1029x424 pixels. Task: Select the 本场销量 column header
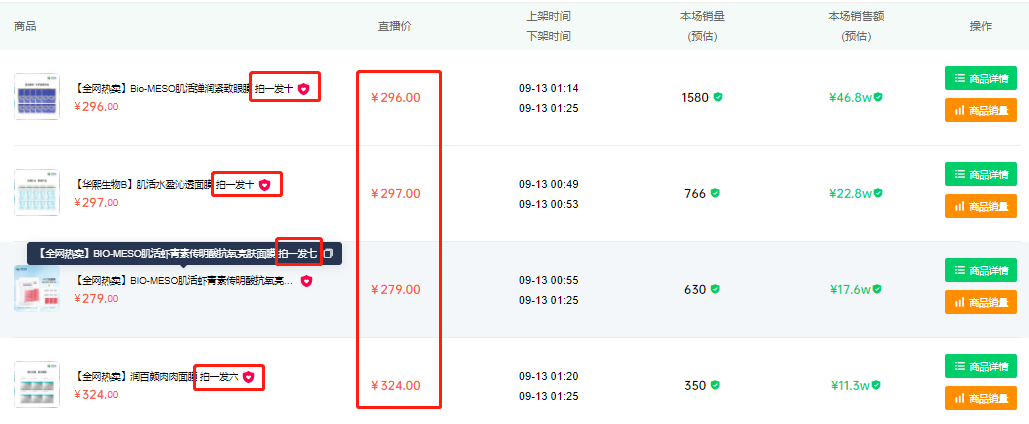pyautogui.click(x=702, y=16)
